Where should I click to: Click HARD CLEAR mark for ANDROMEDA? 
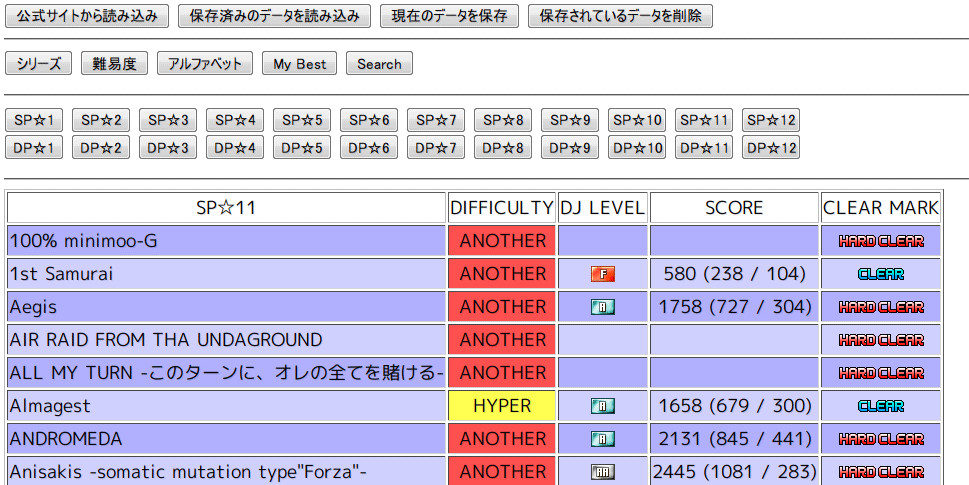(x=881, y=439)
